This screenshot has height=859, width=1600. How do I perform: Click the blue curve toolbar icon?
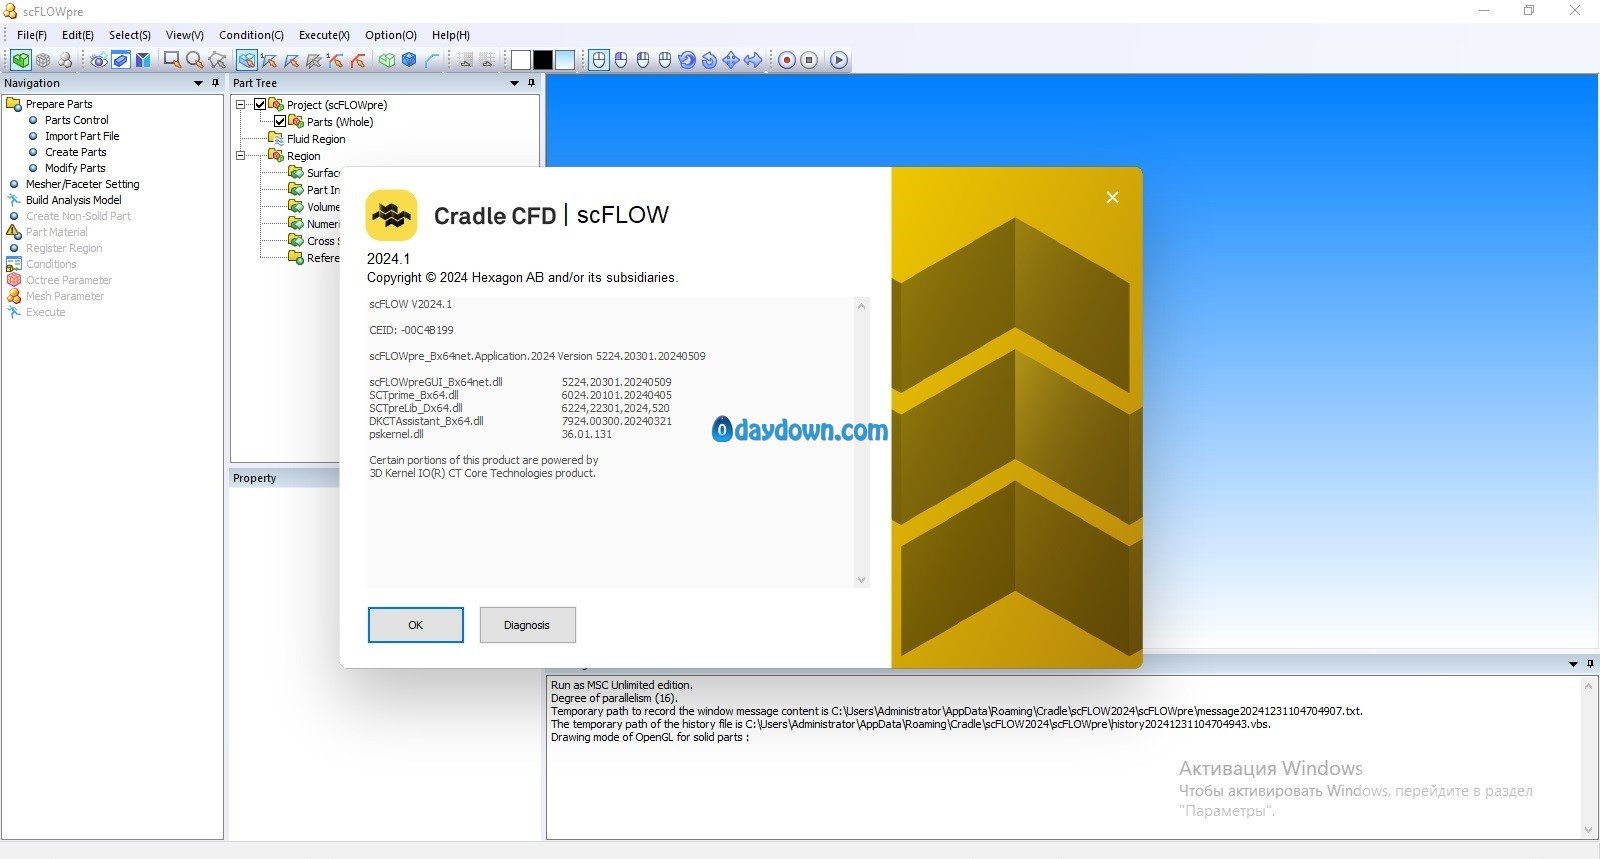(x=431, y=60)
